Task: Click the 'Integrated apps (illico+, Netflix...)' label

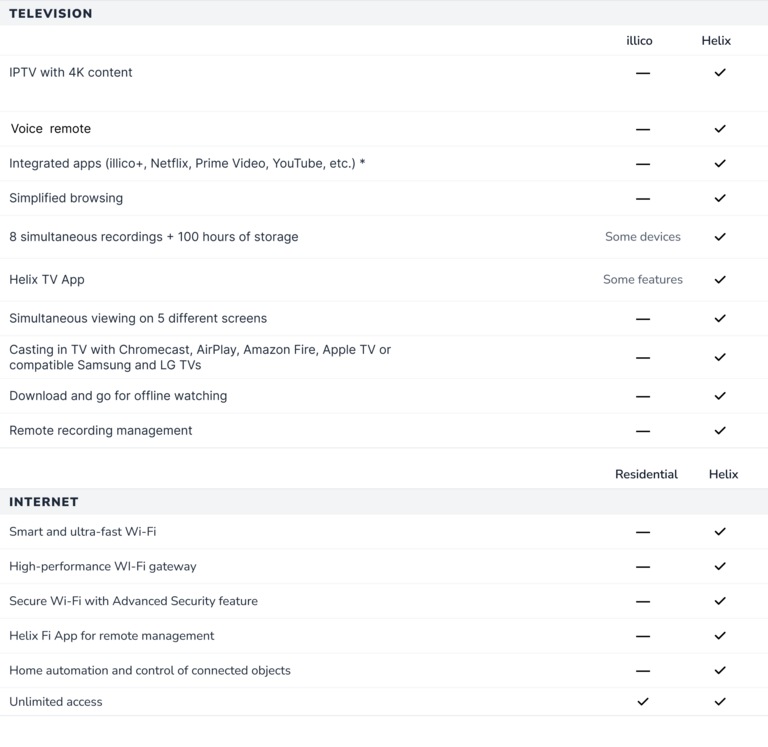Action: coord(187,164)
